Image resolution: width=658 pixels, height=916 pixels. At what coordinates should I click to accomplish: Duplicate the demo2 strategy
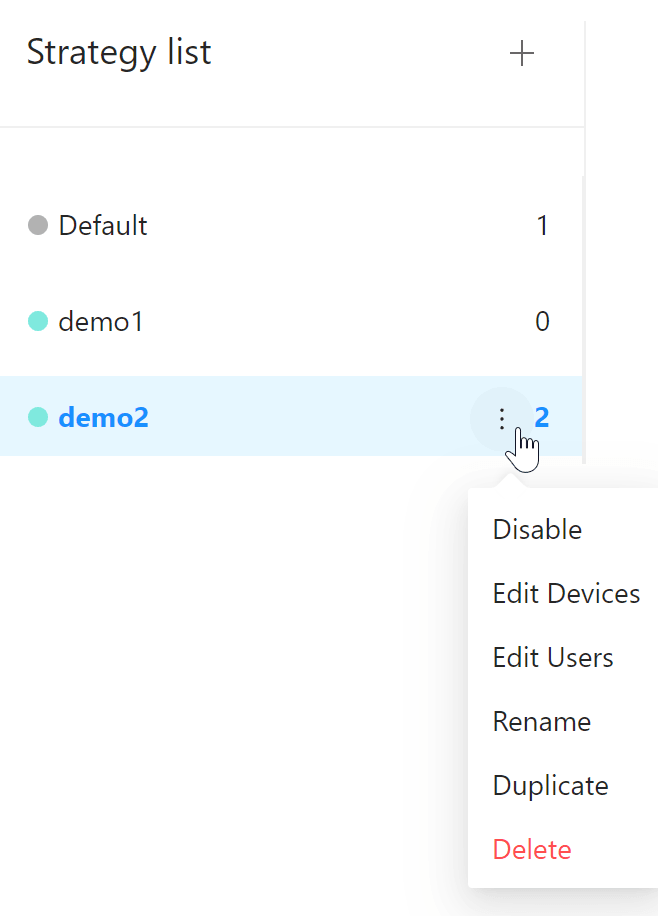click(x=550, y=785)
